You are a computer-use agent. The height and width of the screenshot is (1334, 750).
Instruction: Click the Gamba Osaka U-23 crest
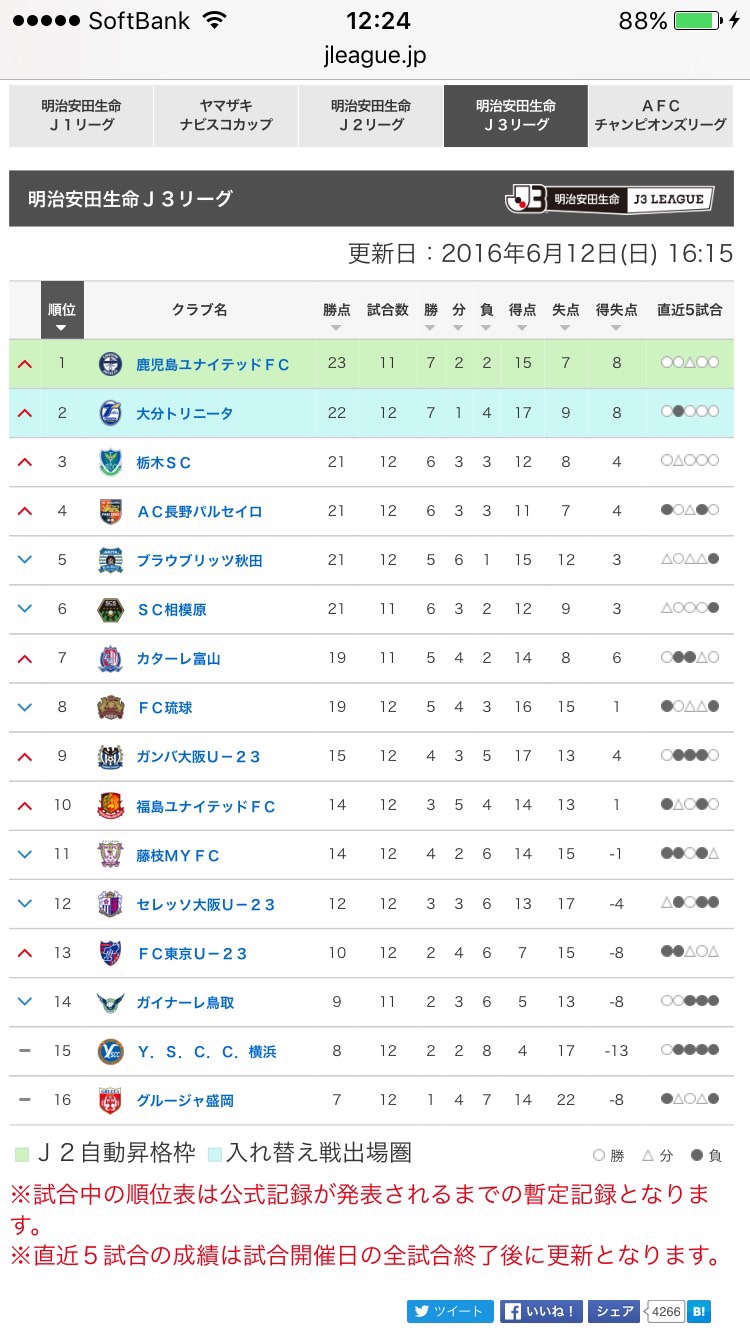(x=110, y=756)
